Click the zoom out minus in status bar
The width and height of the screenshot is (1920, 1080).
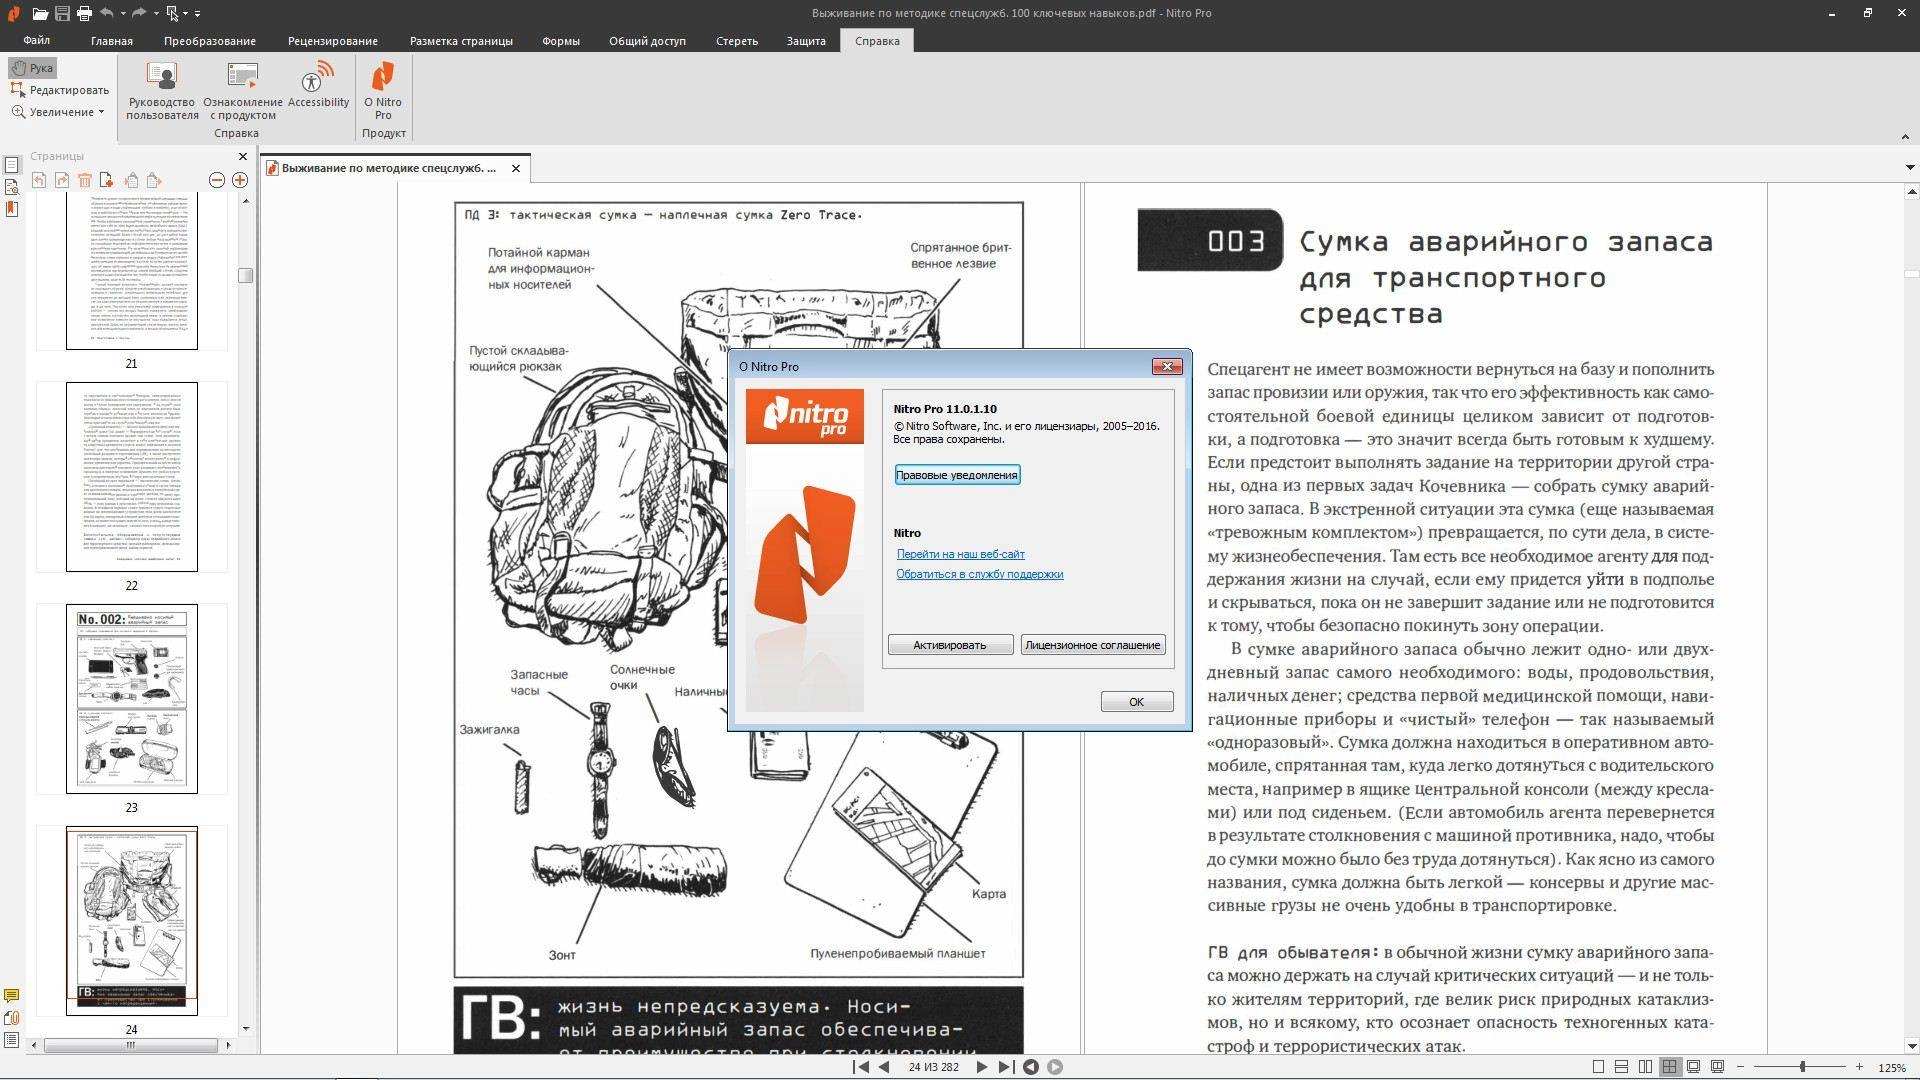[x=1741, y=1067]
